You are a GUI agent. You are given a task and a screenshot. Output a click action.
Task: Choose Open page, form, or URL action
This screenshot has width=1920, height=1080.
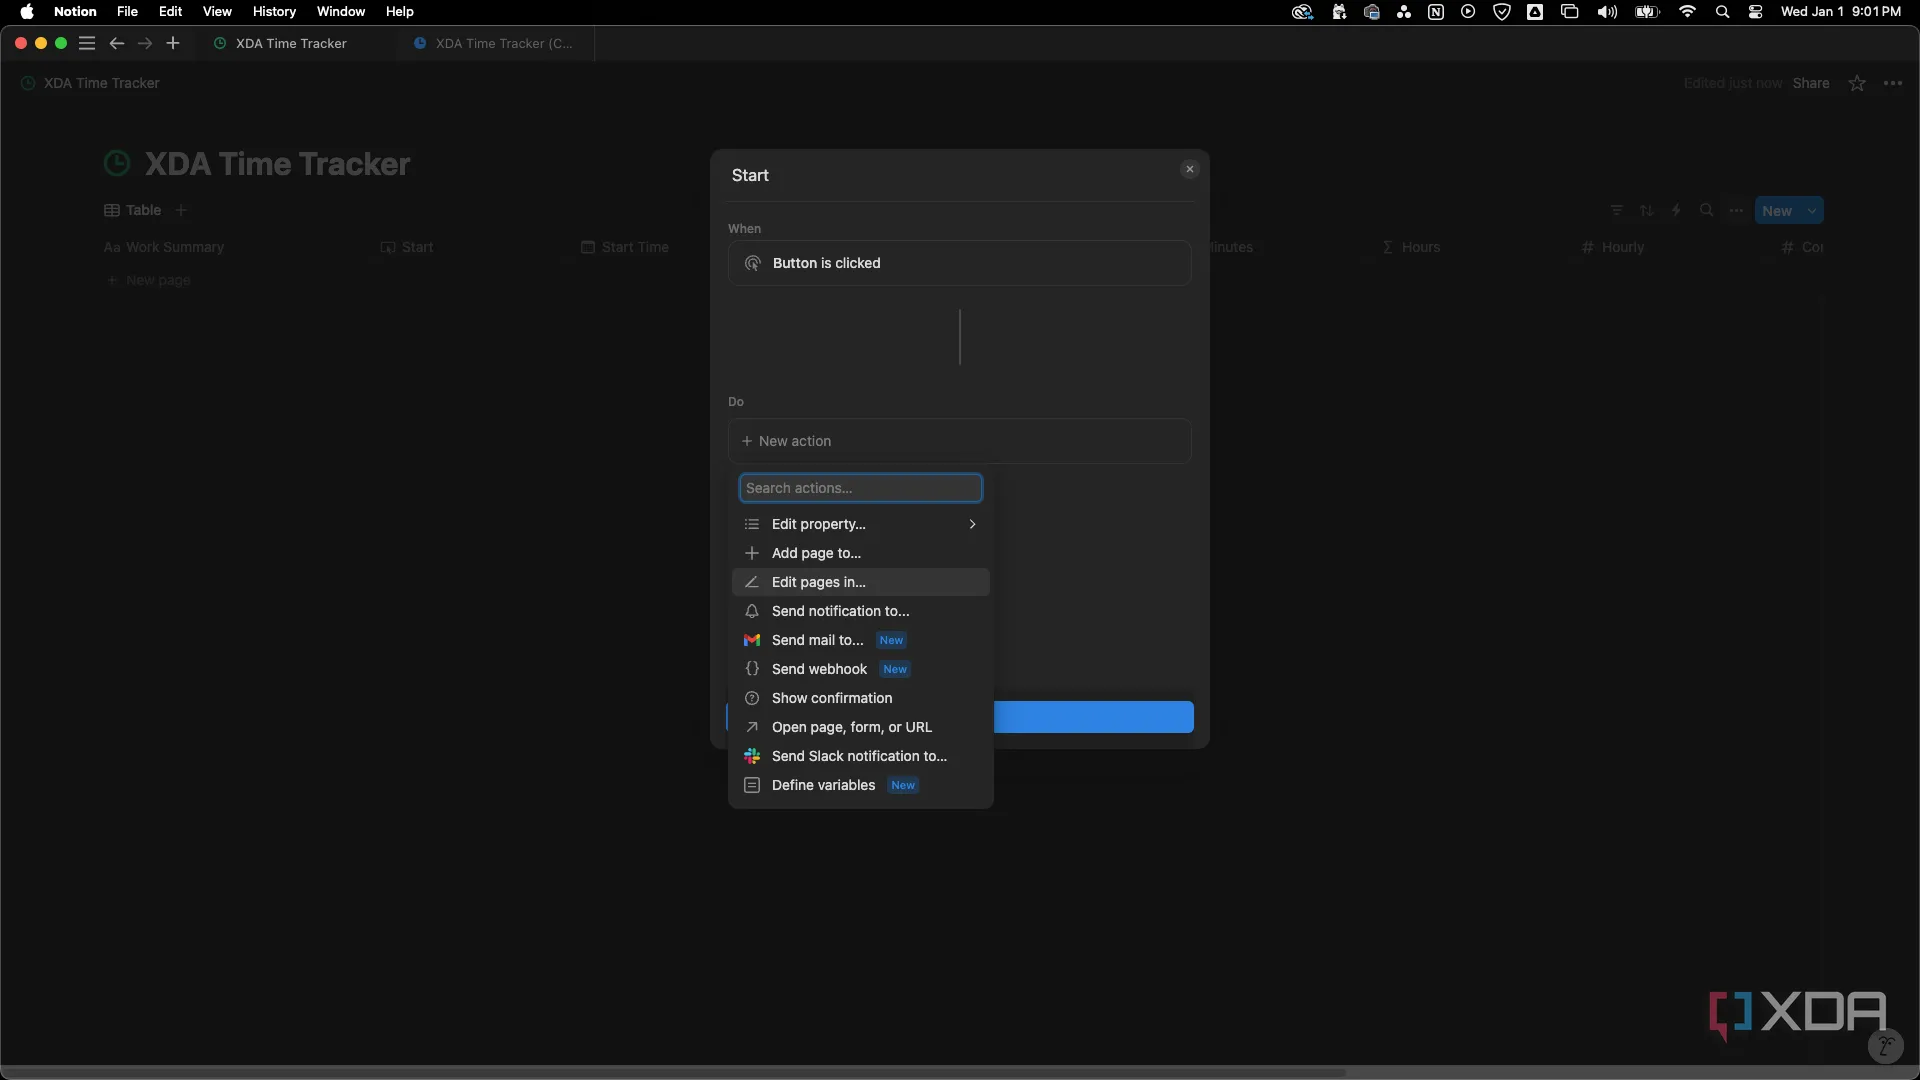click(861, 727)
